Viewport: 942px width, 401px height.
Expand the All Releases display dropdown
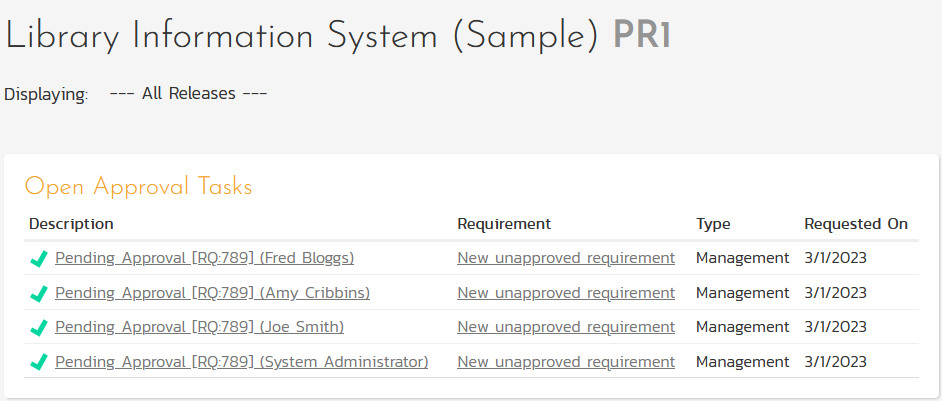tap(188, 94)
